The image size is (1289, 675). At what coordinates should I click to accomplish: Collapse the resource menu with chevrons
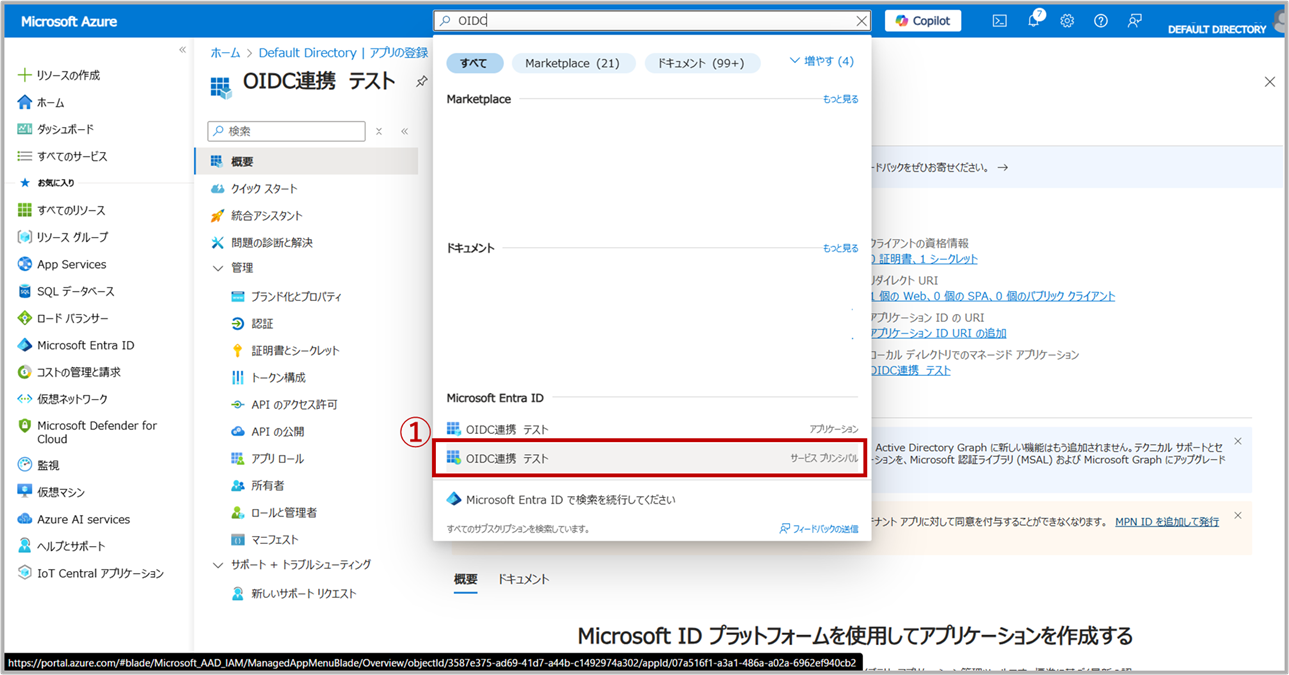(x=404, y=131)
